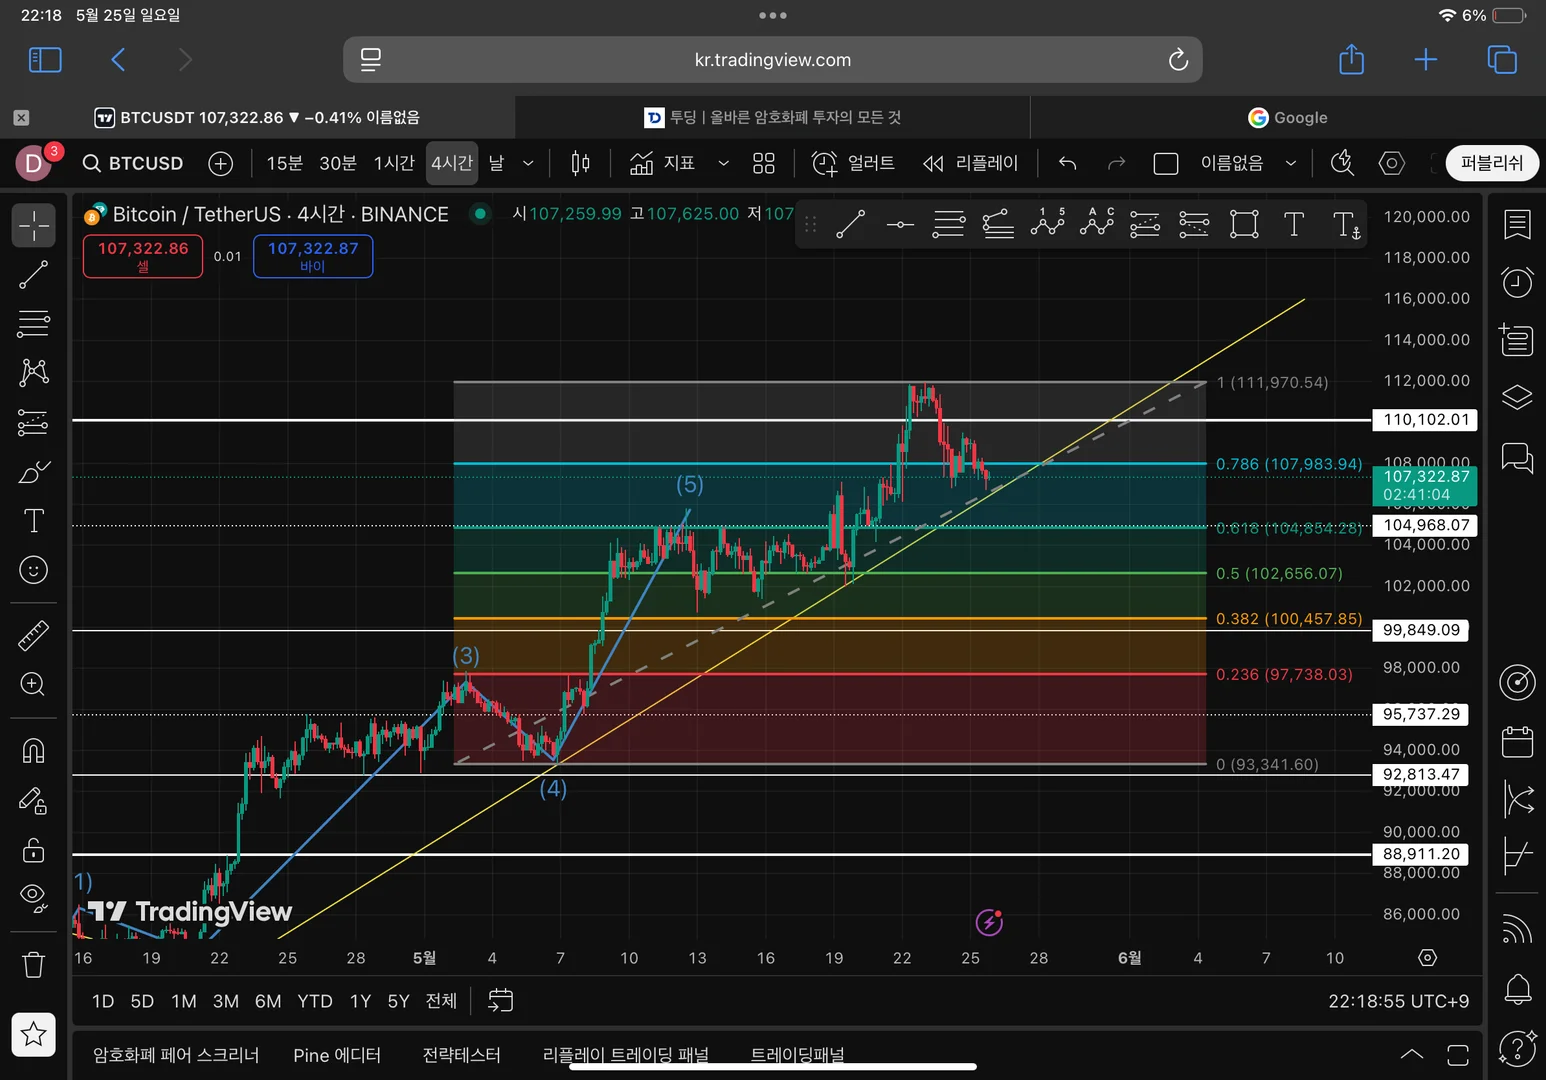Switch to the 15분 timeframe
Image resolution: width=1546 pixels, height=1080 pixels.
tap(284, 163)
